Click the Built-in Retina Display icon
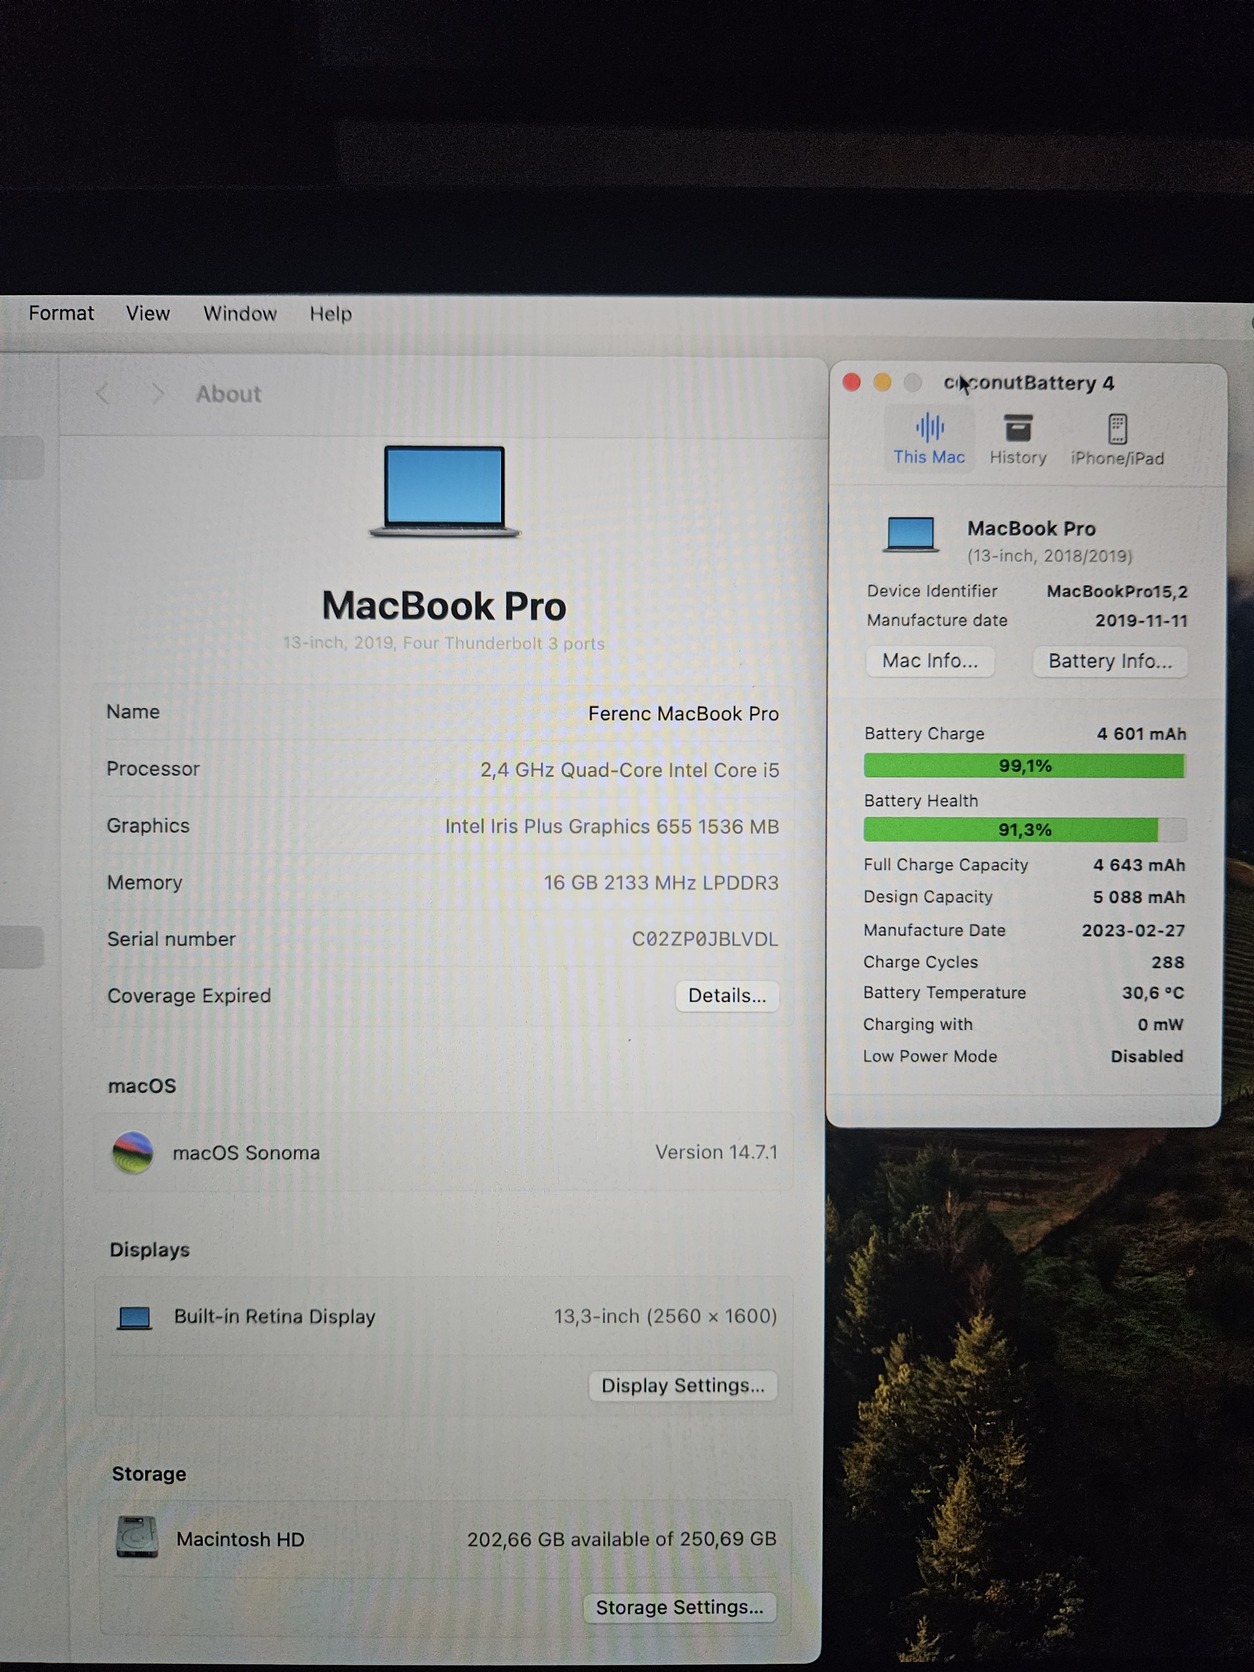 coord(134,1318)
